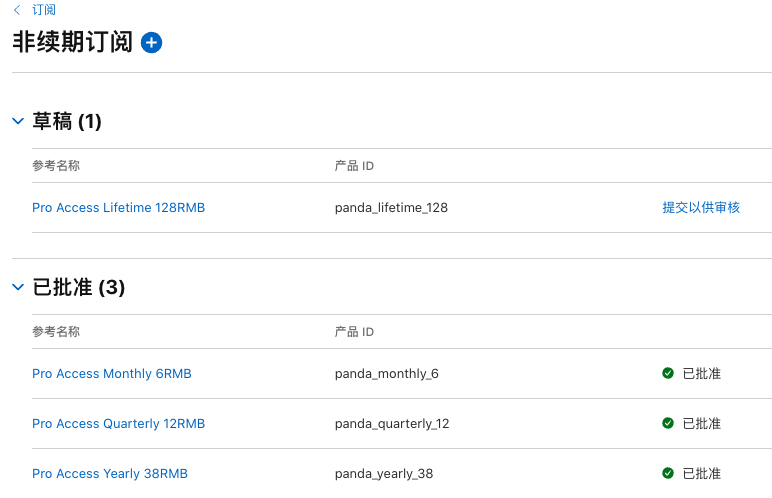Open Pro Access Quarterly 12RMB
This screenshot has width=772, height=498.
118,424
